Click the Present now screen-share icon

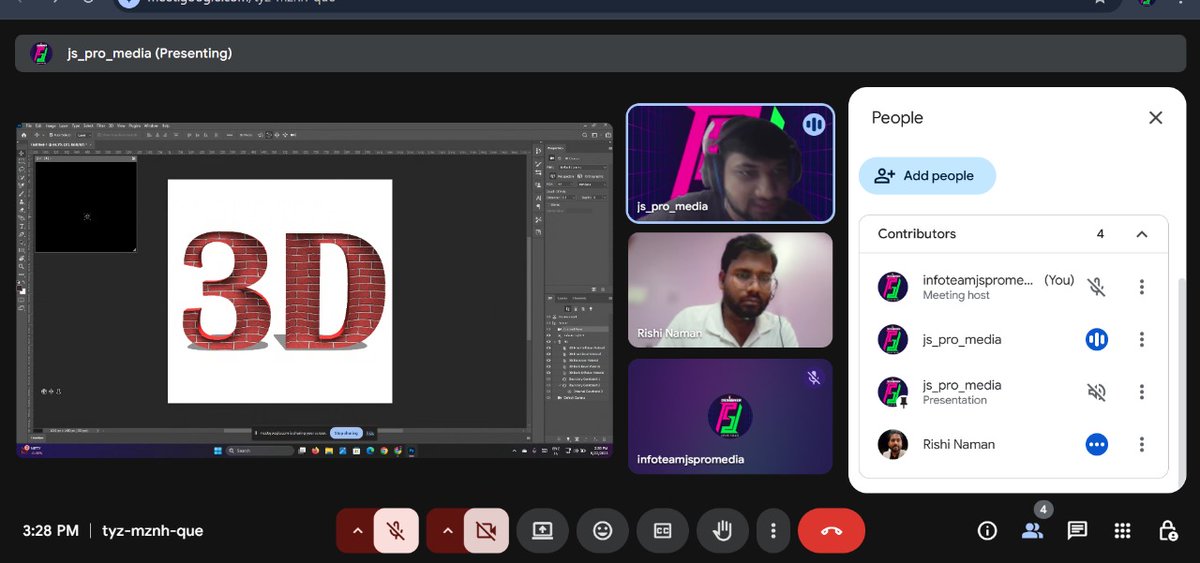click(542, 531)
